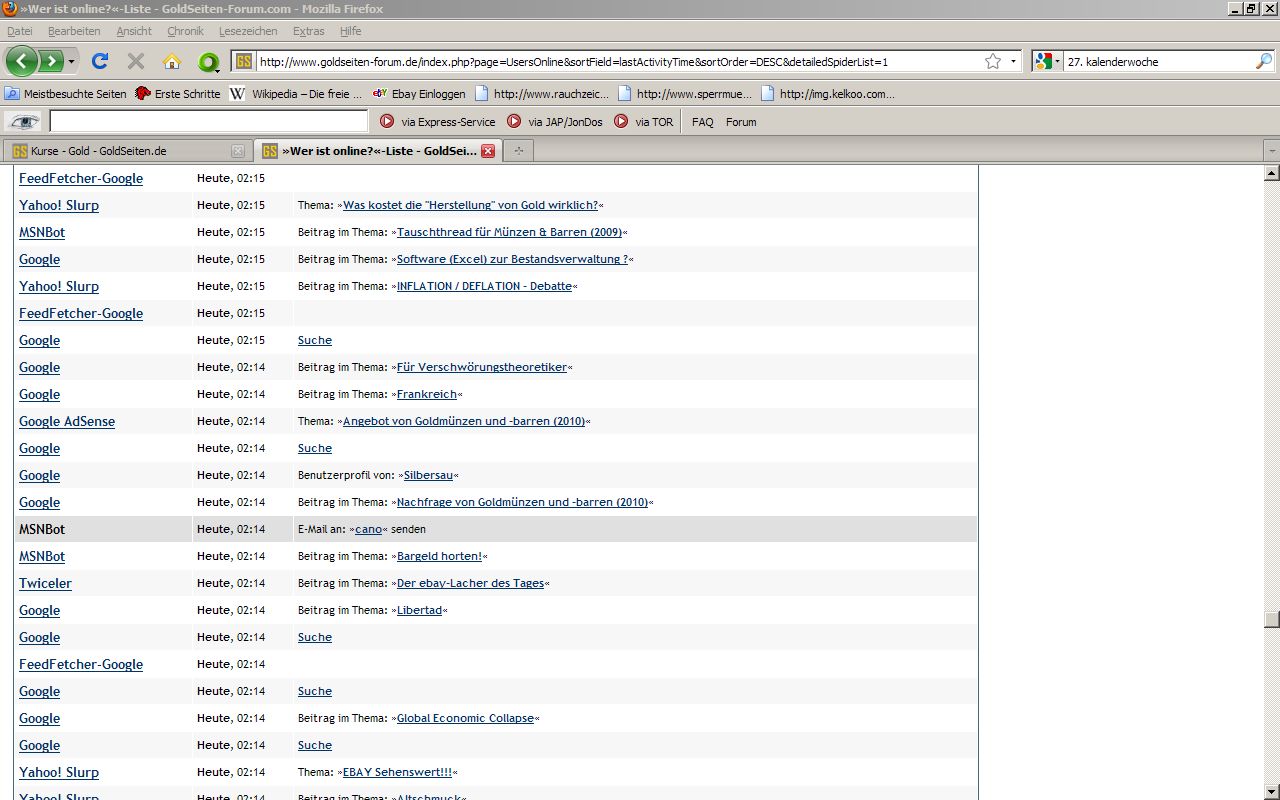Click the page scrollbar up arrow

tap(1272, 173)
